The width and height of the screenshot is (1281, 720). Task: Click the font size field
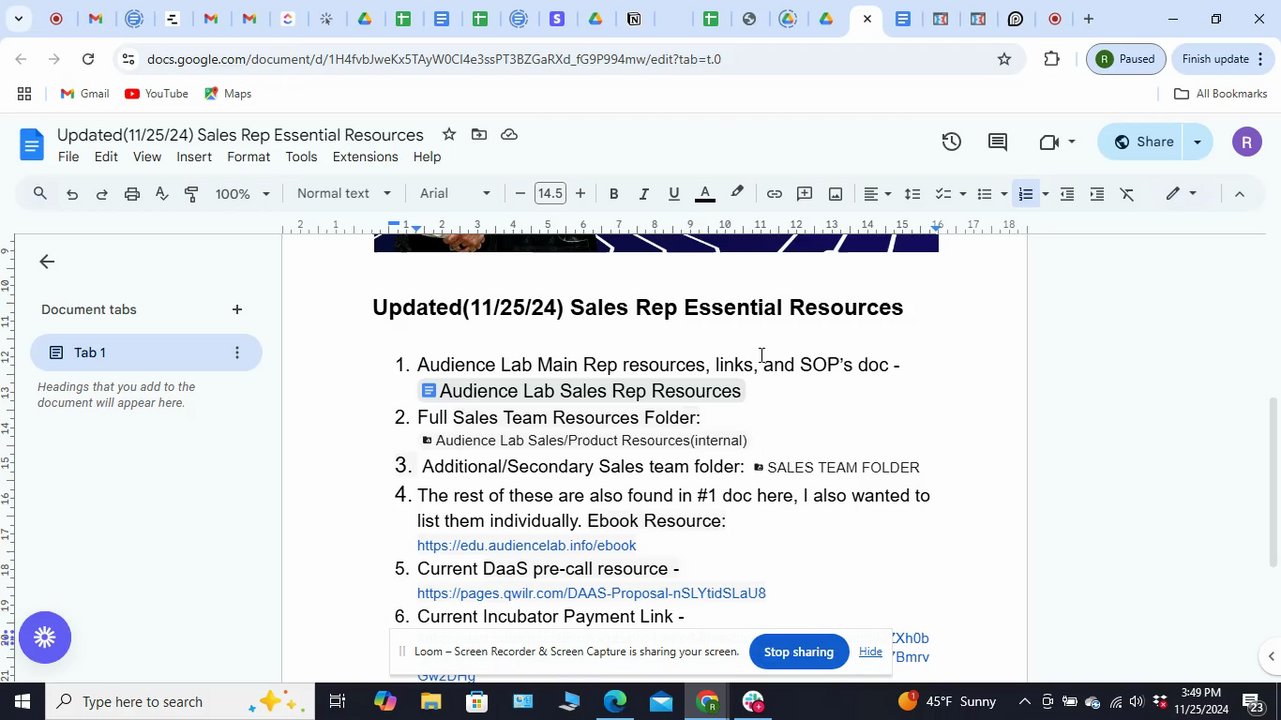[x=550, y=194]
